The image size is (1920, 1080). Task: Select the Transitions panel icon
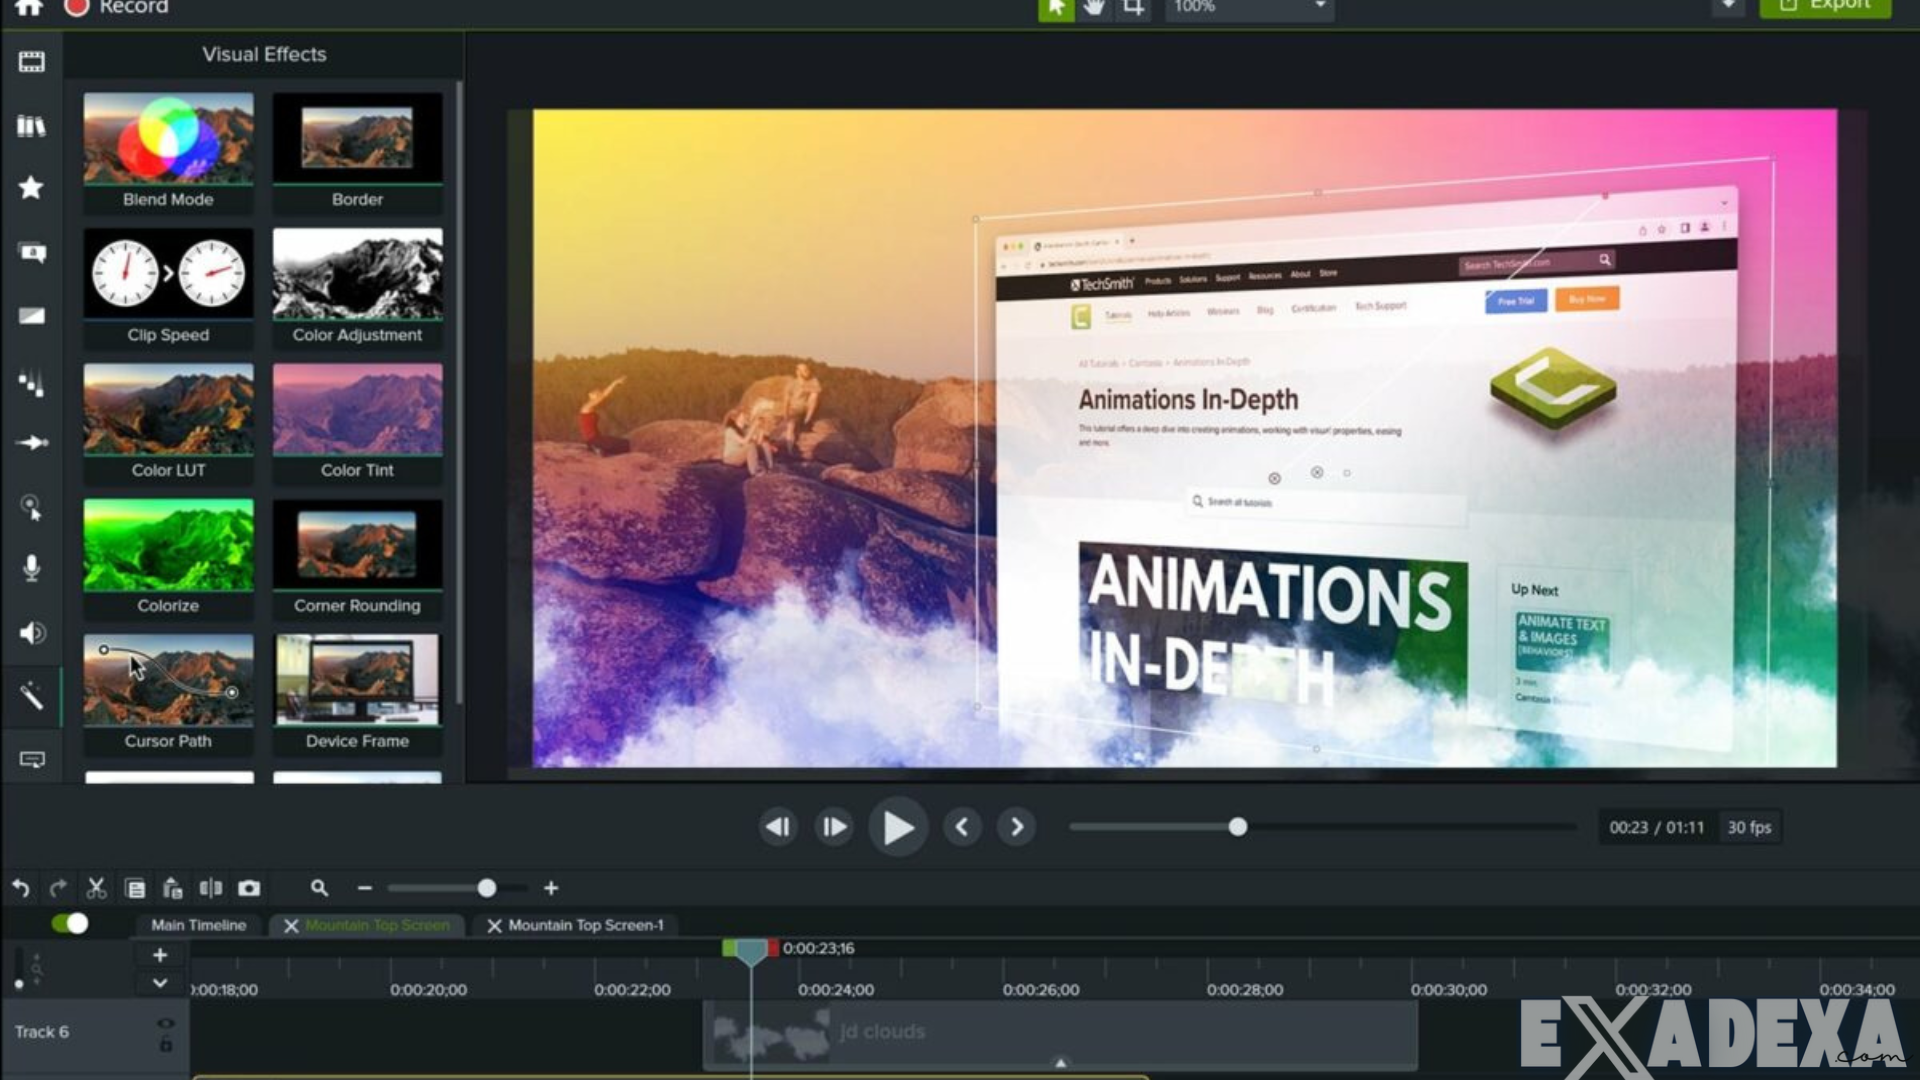coord(32,316)
